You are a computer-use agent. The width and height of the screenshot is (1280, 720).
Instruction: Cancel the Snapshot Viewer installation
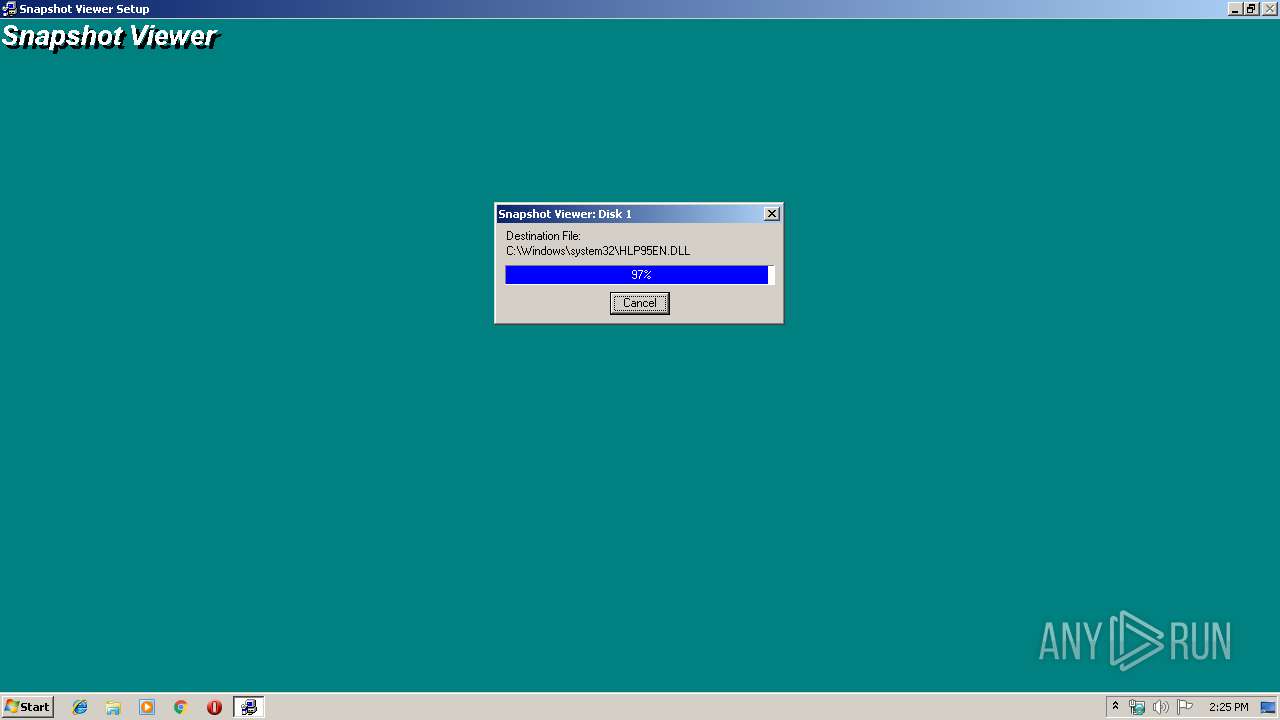[x=639, y=303]
